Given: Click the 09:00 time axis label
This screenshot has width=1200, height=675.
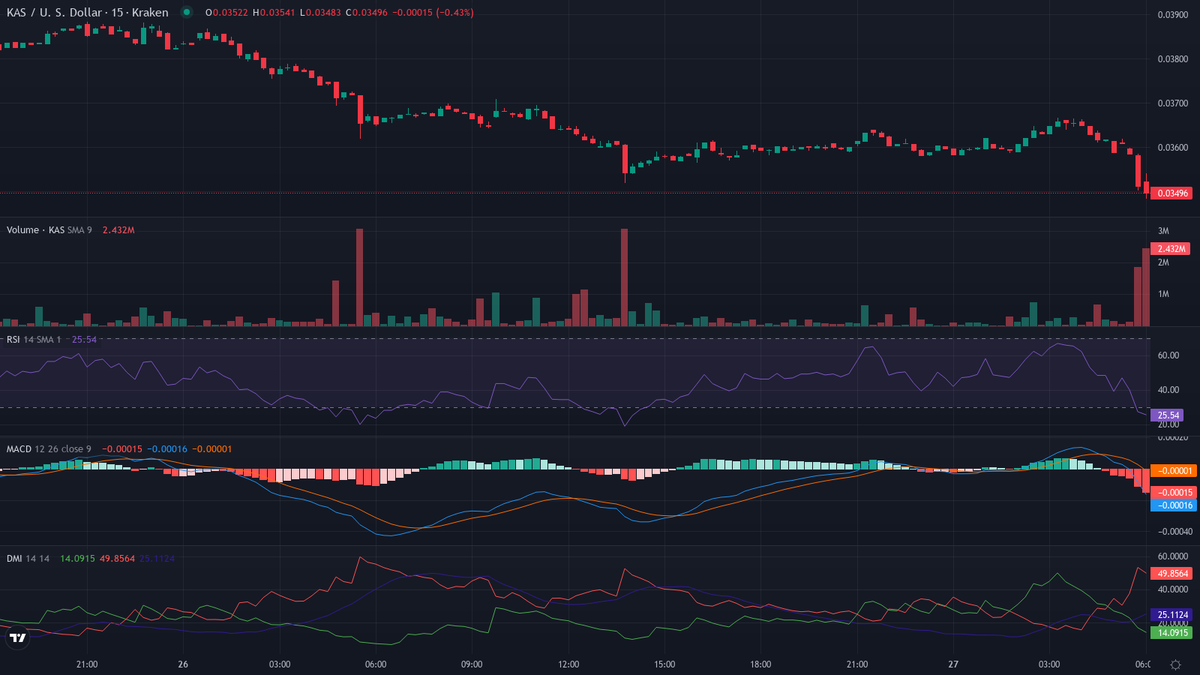Looking at the screenshot, I should point(472,664).
